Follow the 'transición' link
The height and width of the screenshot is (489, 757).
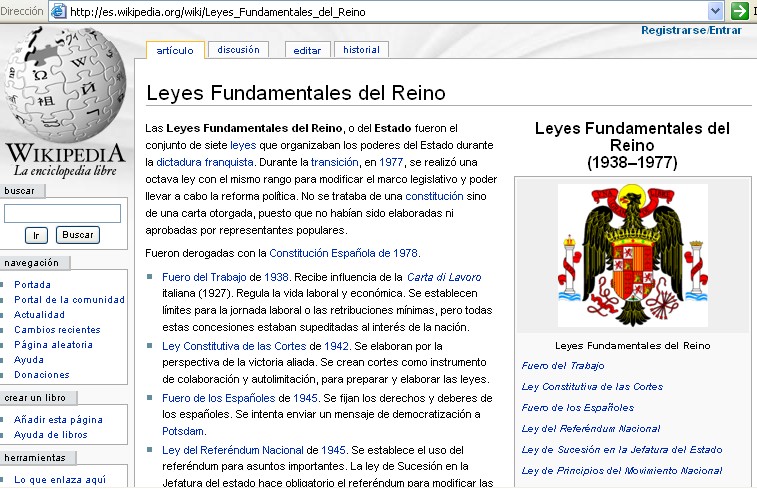pos(335,162)
